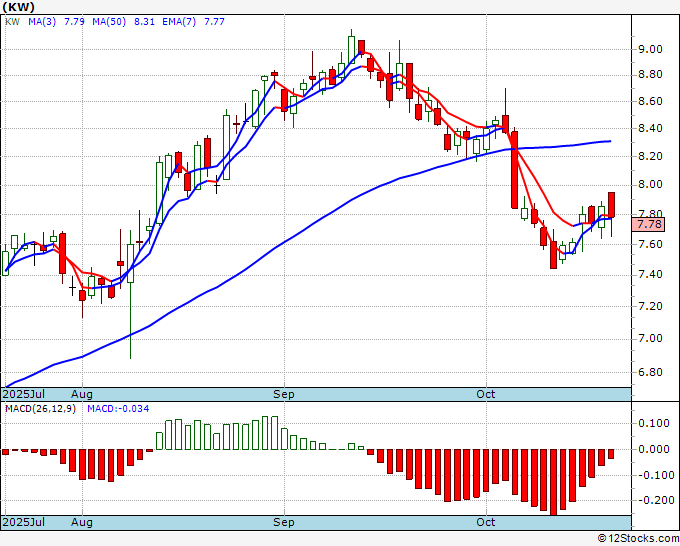
Task: Click the (KW) ticker title
Action: [x=18, y=7]
